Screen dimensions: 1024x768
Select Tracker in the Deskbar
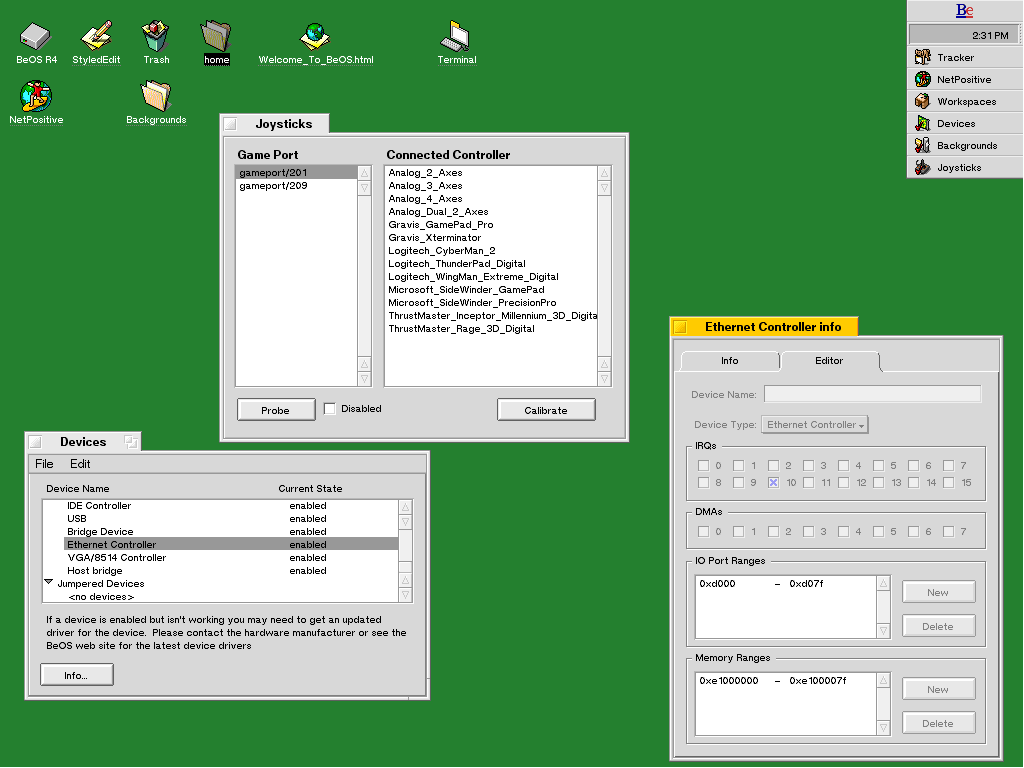click(965, 57)
